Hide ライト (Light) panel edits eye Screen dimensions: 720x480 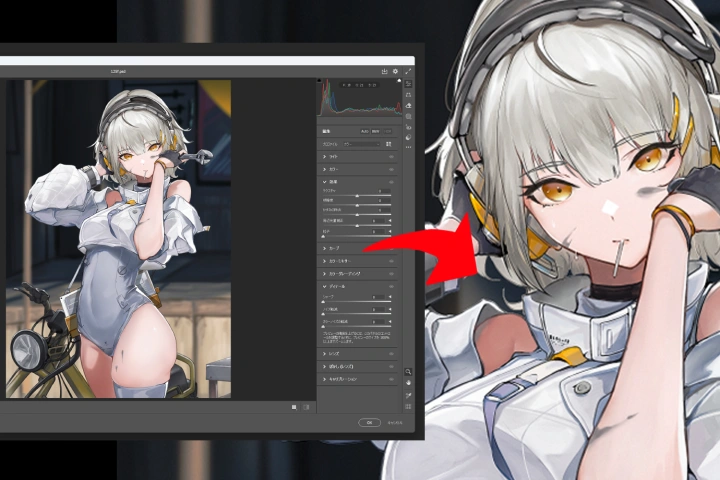click(x=391, y=157)
